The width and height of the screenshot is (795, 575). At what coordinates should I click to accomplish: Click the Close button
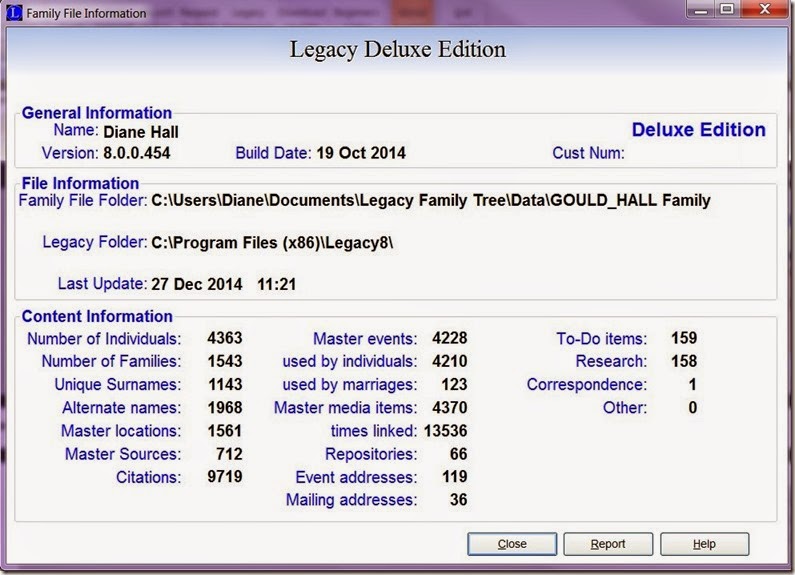(x=512, y=544)
